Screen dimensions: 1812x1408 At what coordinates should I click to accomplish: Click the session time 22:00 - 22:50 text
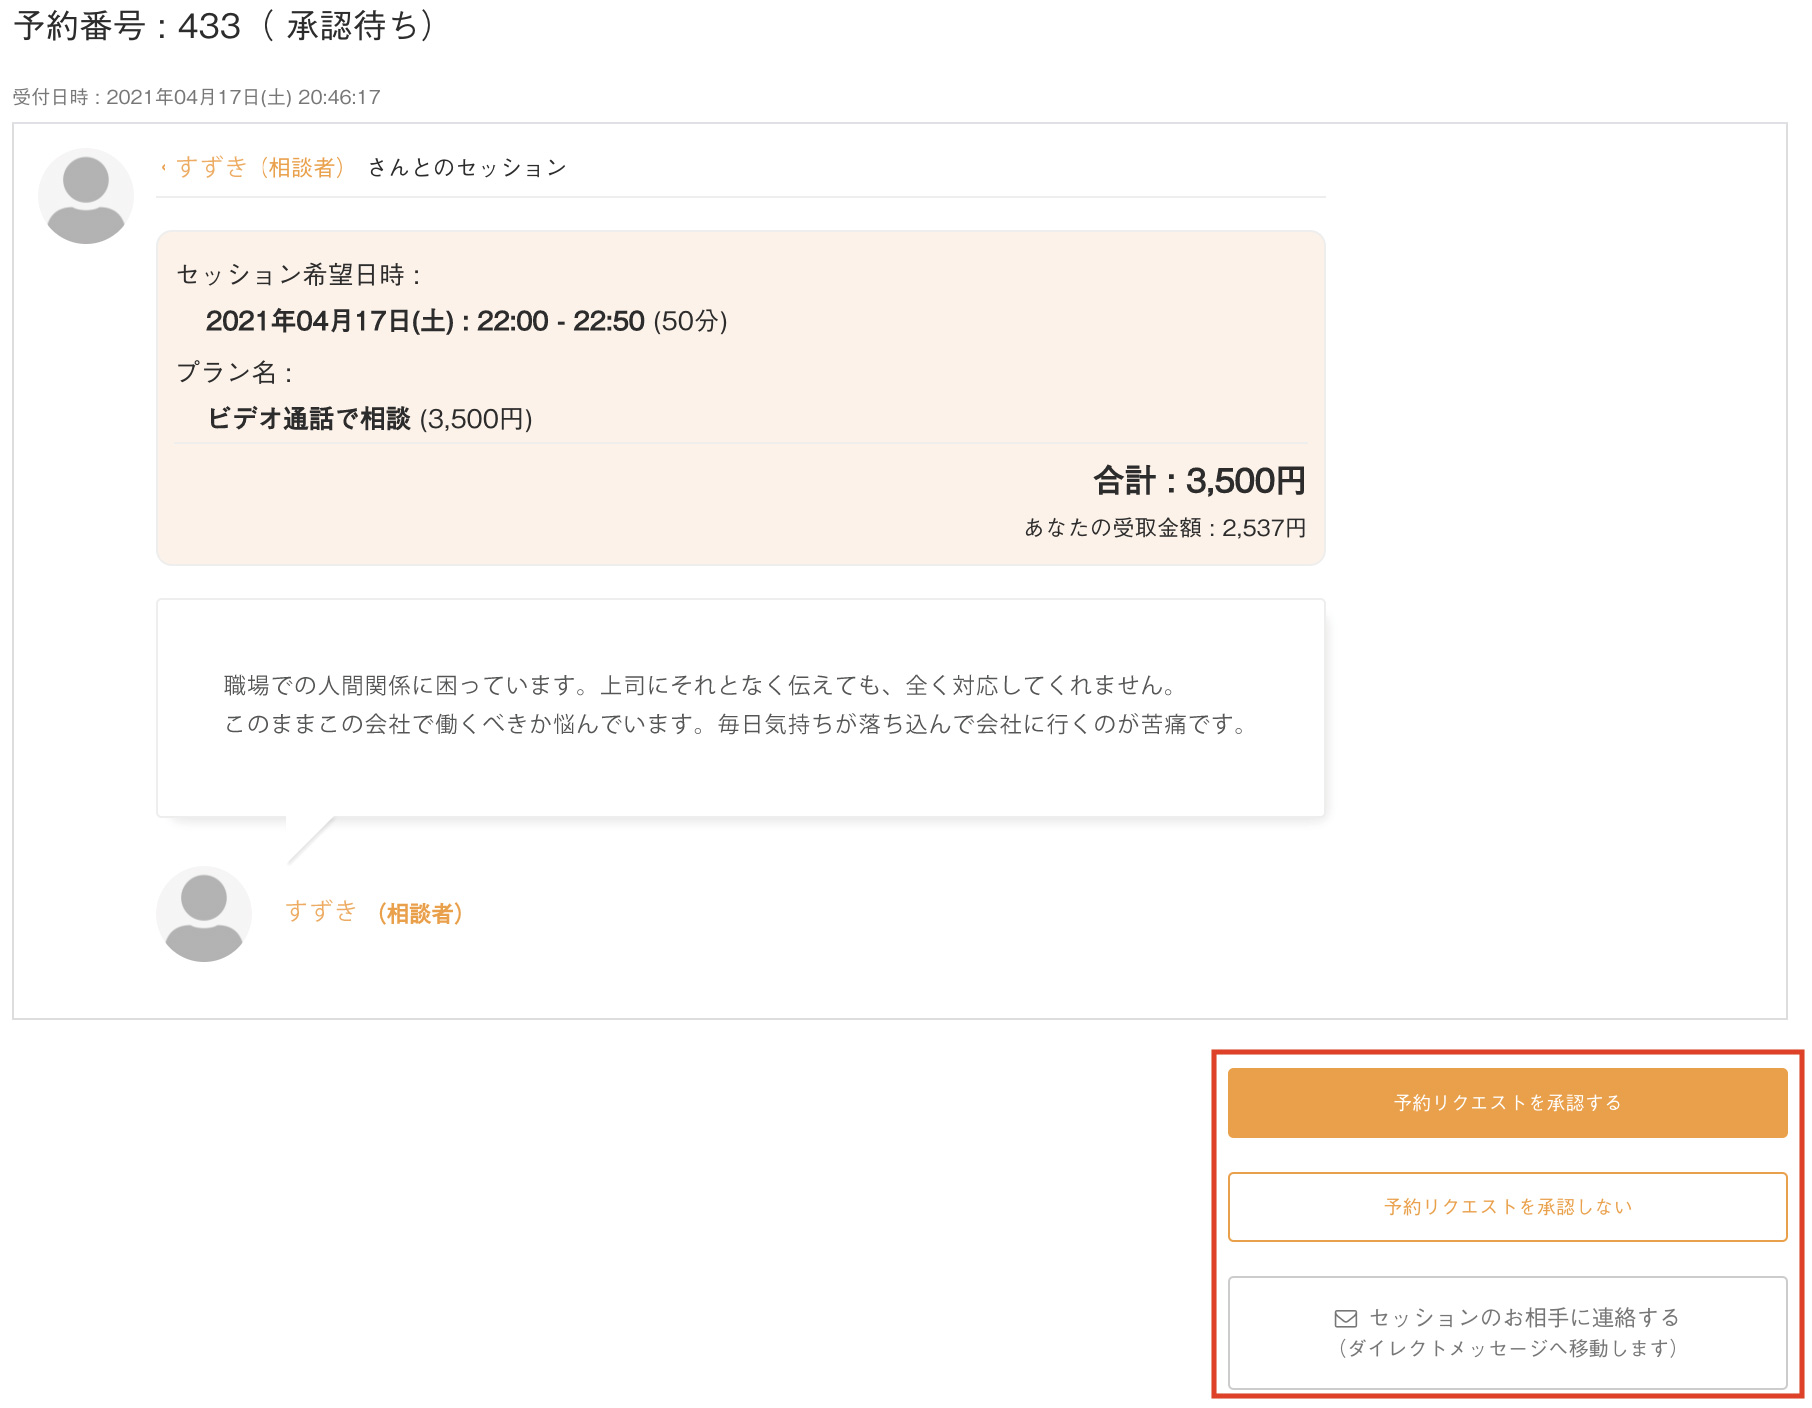tap(560, 321)
